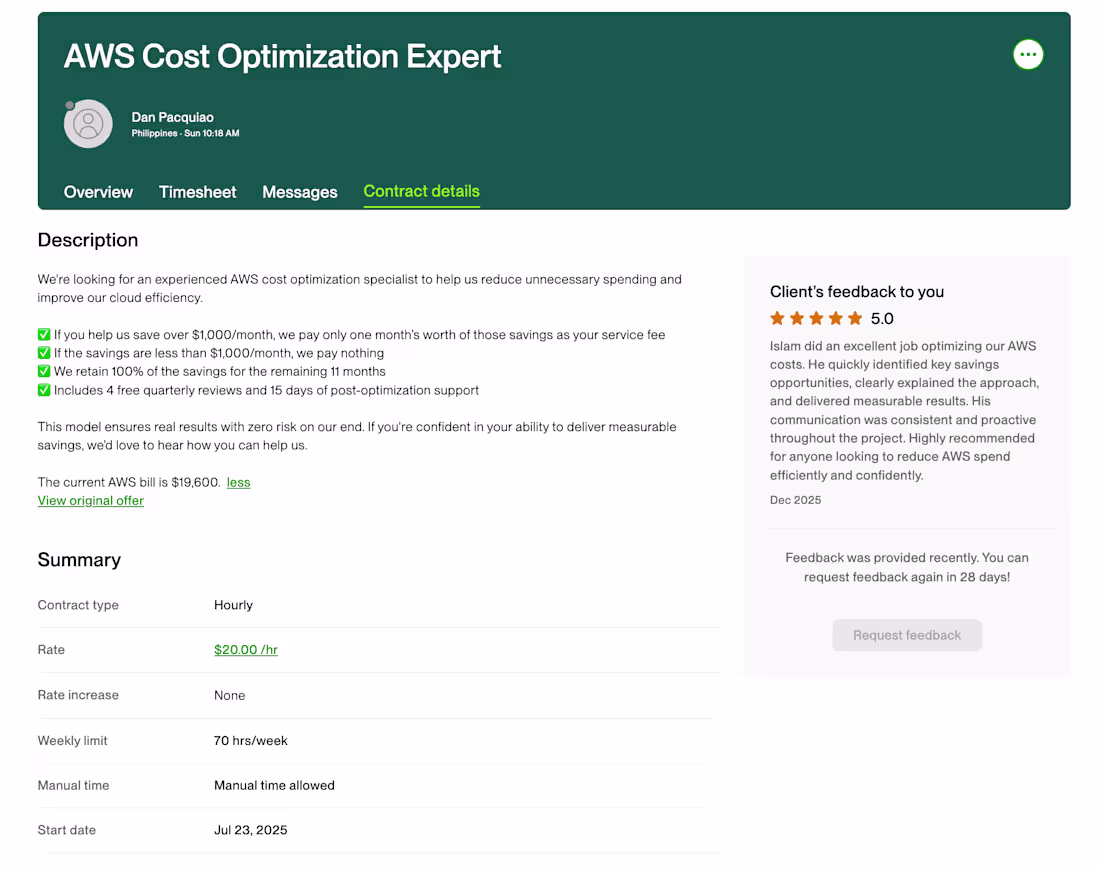The width and height of the screenshot is (1100, 870).
Task: Collapse the description using the less link
Action: coord(238,482)
